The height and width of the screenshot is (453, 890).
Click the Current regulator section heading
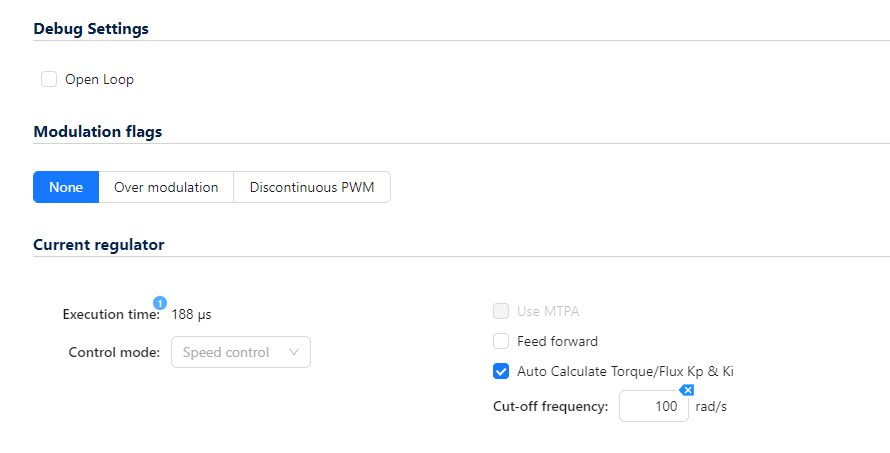tap(99, 244)
